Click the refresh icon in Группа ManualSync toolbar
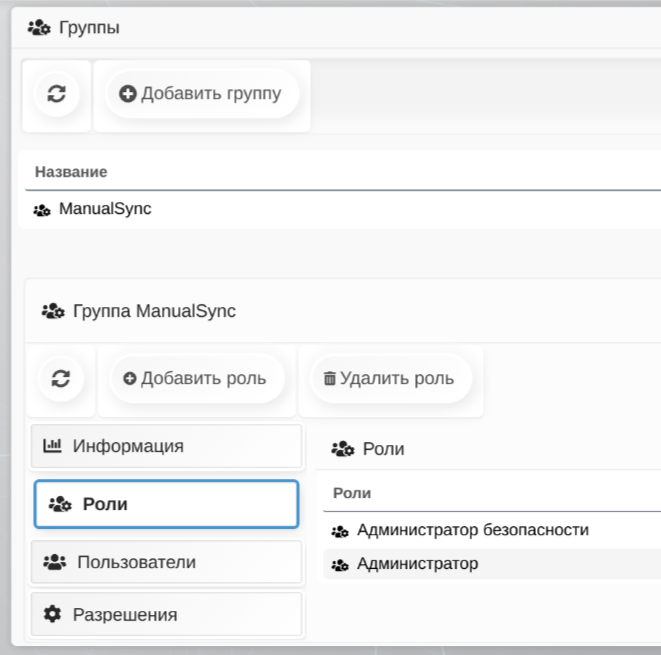Image resolution: width=661 pixels, height=655 pixels. (61, 379)
